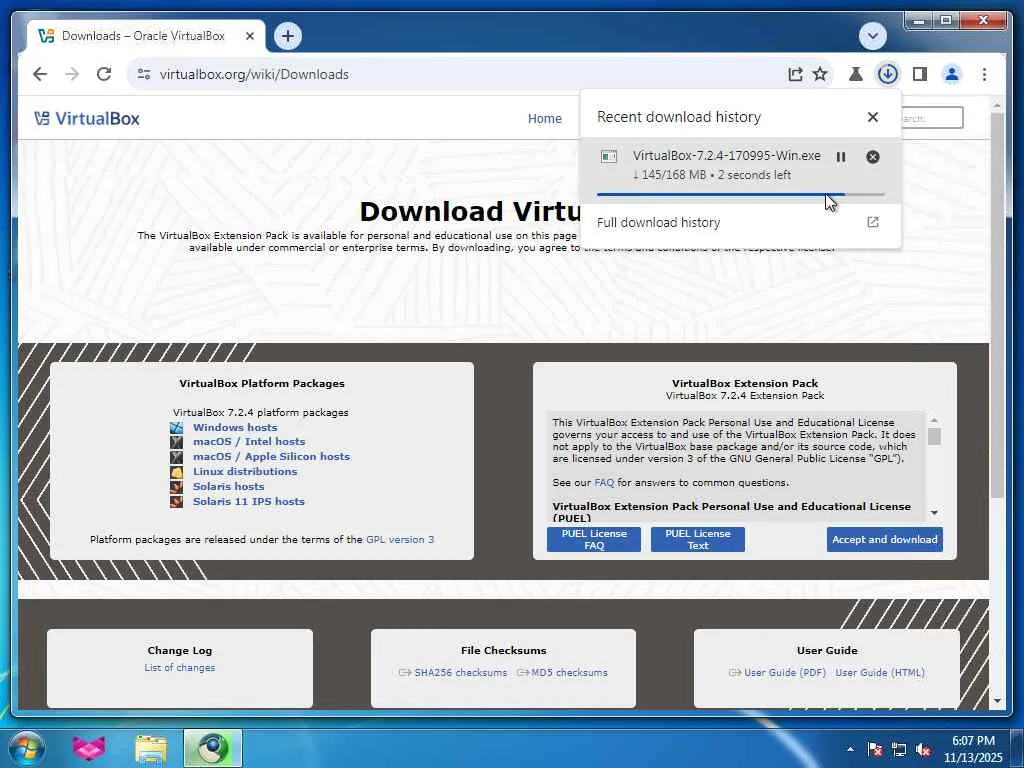
Task: Share this page icon in address bar
Action: pos(795,74)
